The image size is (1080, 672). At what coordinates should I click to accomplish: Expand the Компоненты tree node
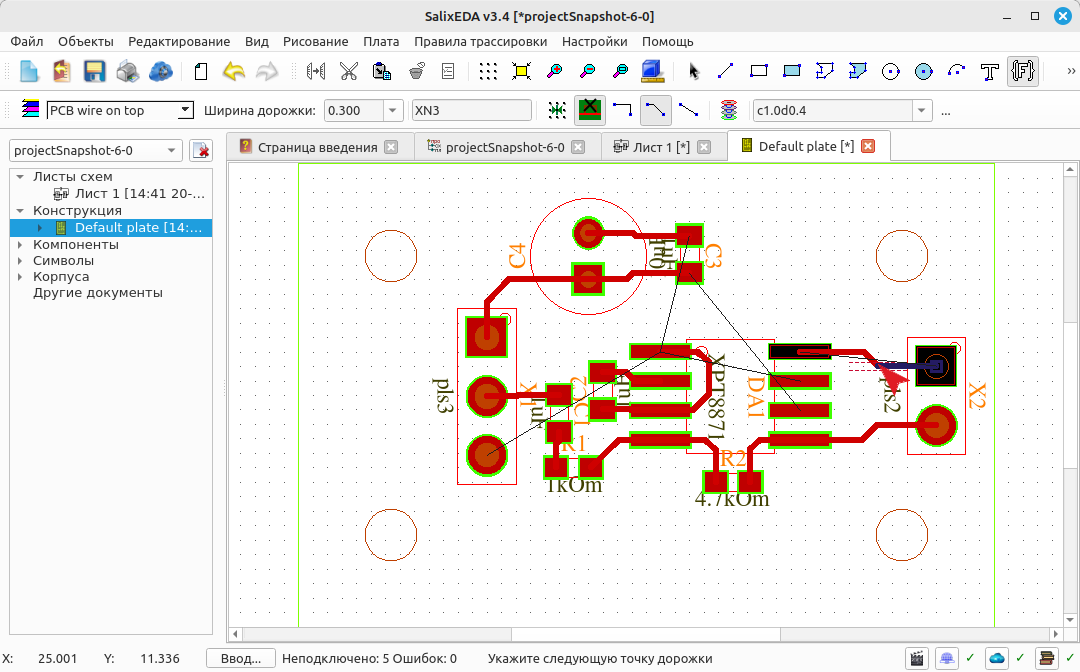[20, 244]
